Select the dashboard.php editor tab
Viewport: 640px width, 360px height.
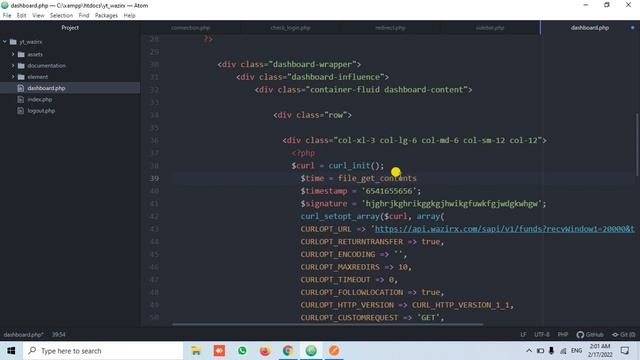(590, 28)
